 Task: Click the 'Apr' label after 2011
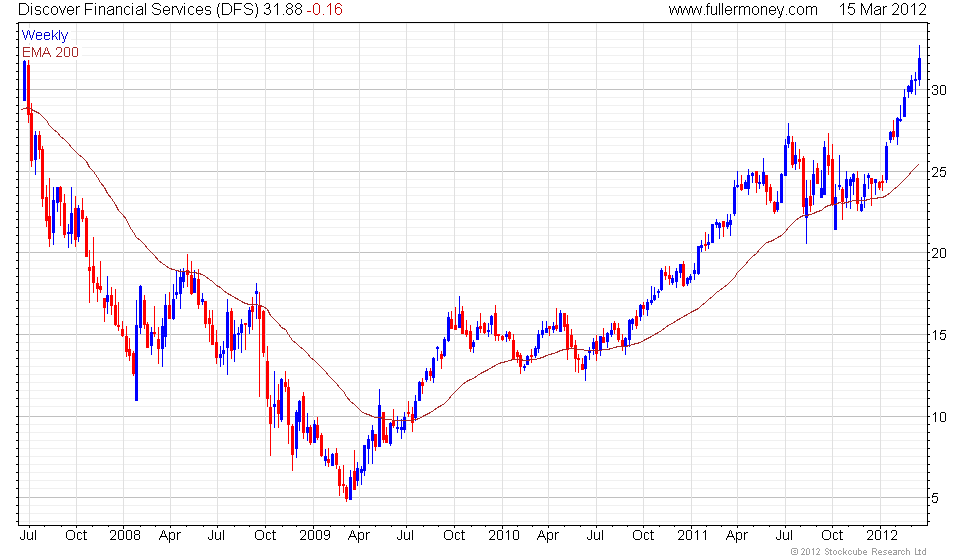pos(738,536)
